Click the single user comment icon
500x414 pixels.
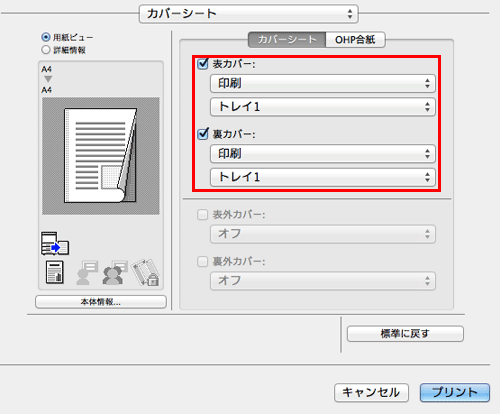point(87,272)
